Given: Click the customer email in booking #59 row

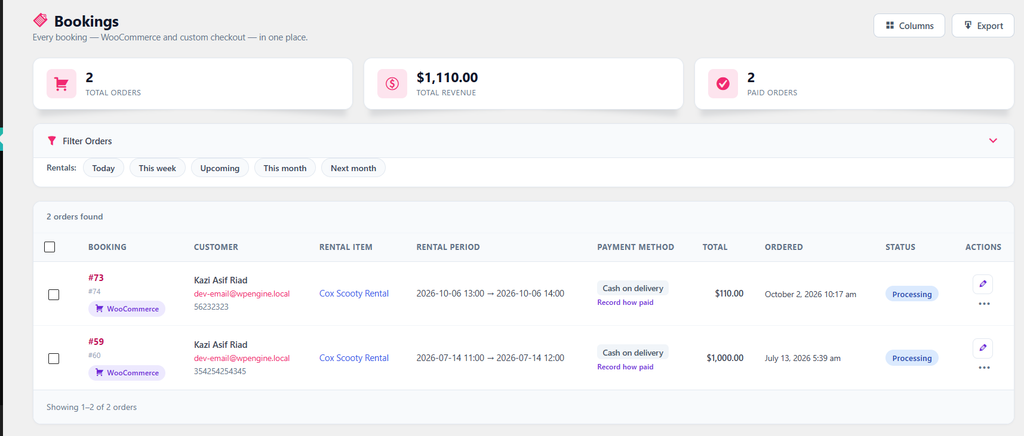Looking at the screenshot, I should pyautogui.click(x=242, y=358).
